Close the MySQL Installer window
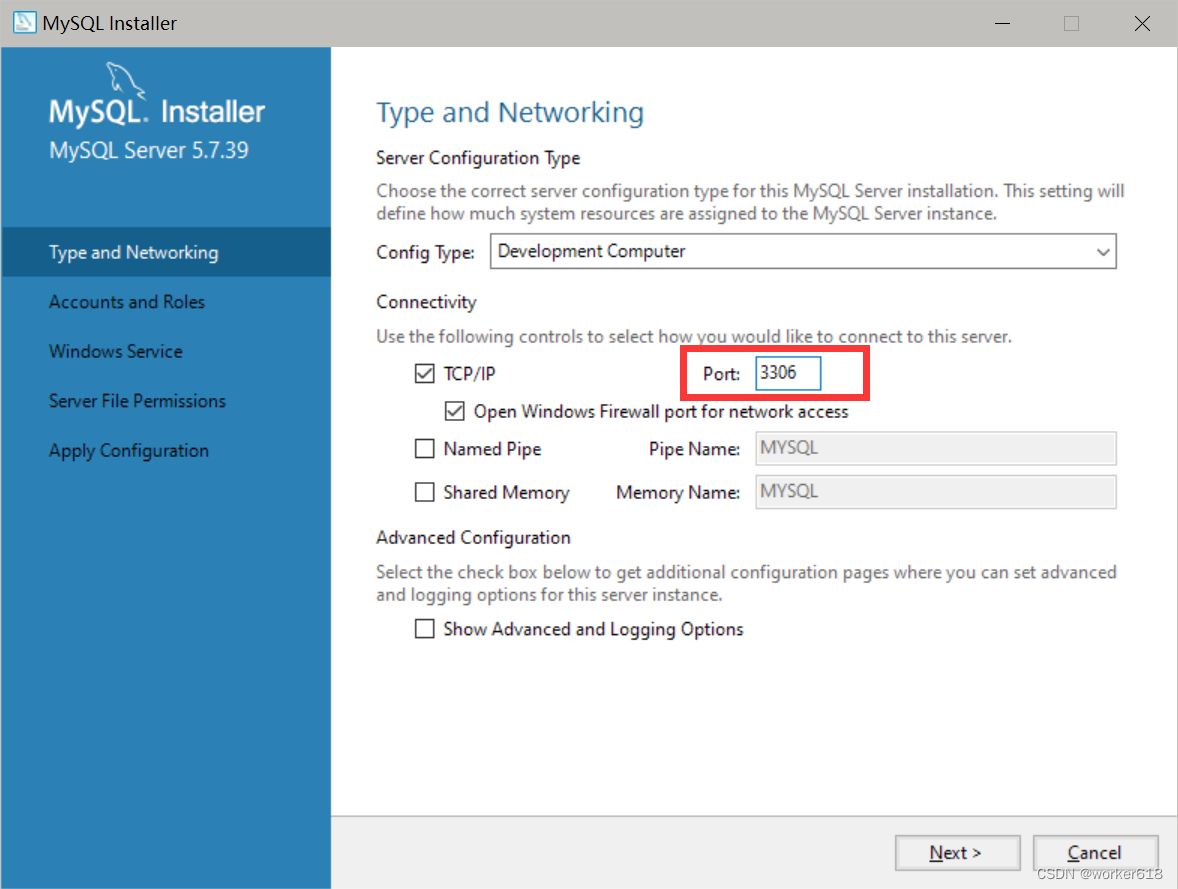The height and width of the screenshot is (889, 1178). coord(1142,23)
